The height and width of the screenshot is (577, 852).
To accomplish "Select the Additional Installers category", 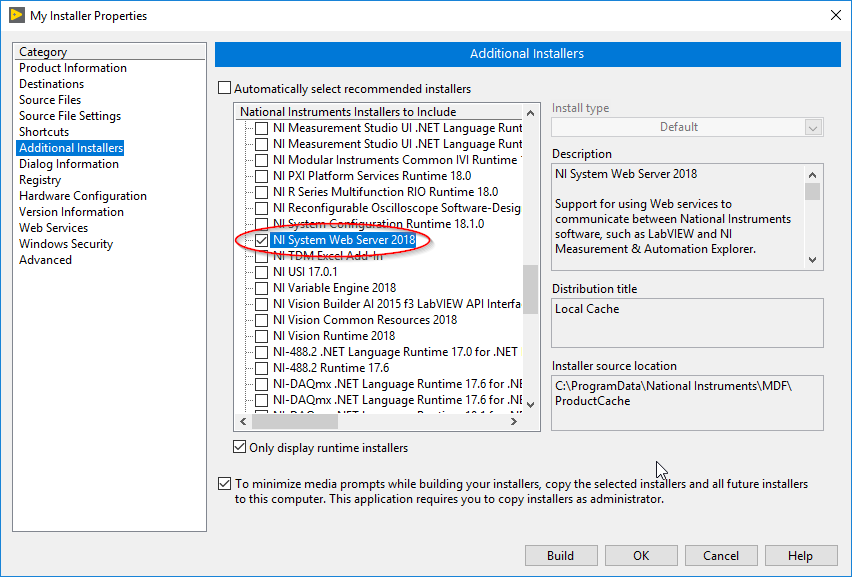I will [71, 148].
